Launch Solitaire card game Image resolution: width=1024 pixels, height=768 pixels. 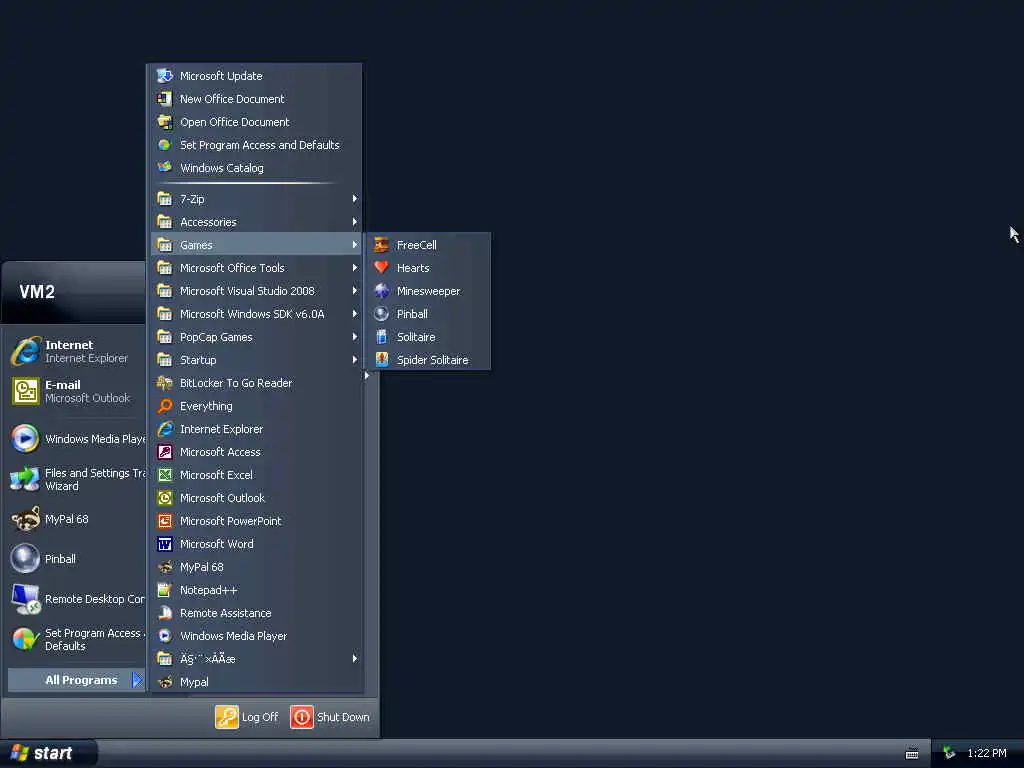[x=428, y=337]
